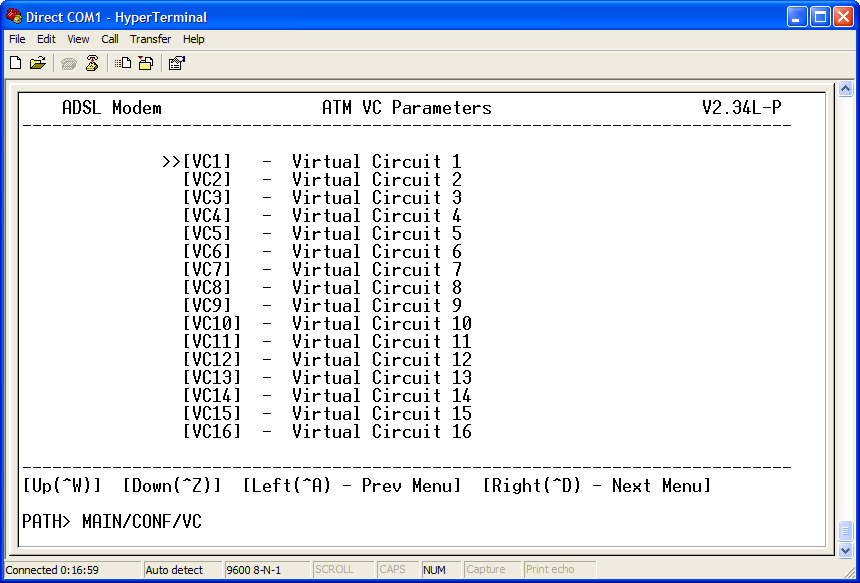The image size is (860, 583).
Task: Click the Call icon on the toolbar
Action: 68,62
